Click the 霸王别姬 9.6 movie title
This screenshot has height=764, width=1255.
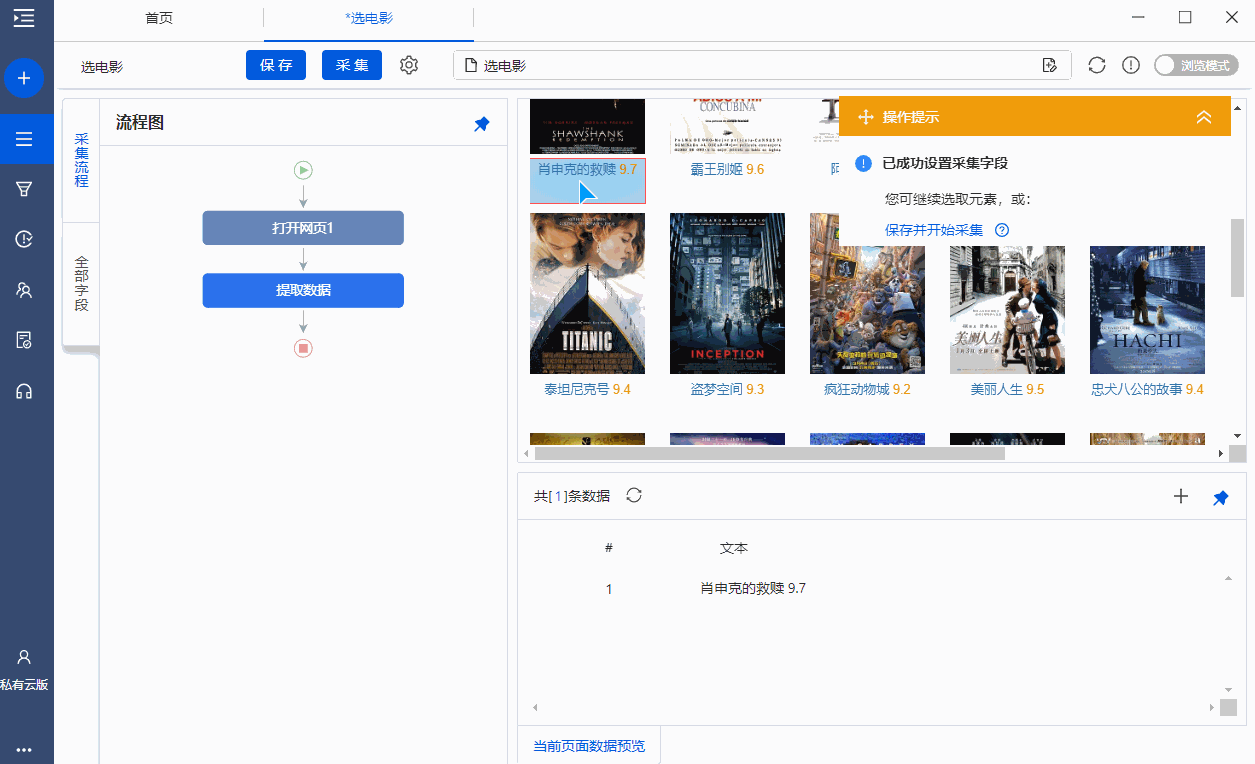click(727, 169)
